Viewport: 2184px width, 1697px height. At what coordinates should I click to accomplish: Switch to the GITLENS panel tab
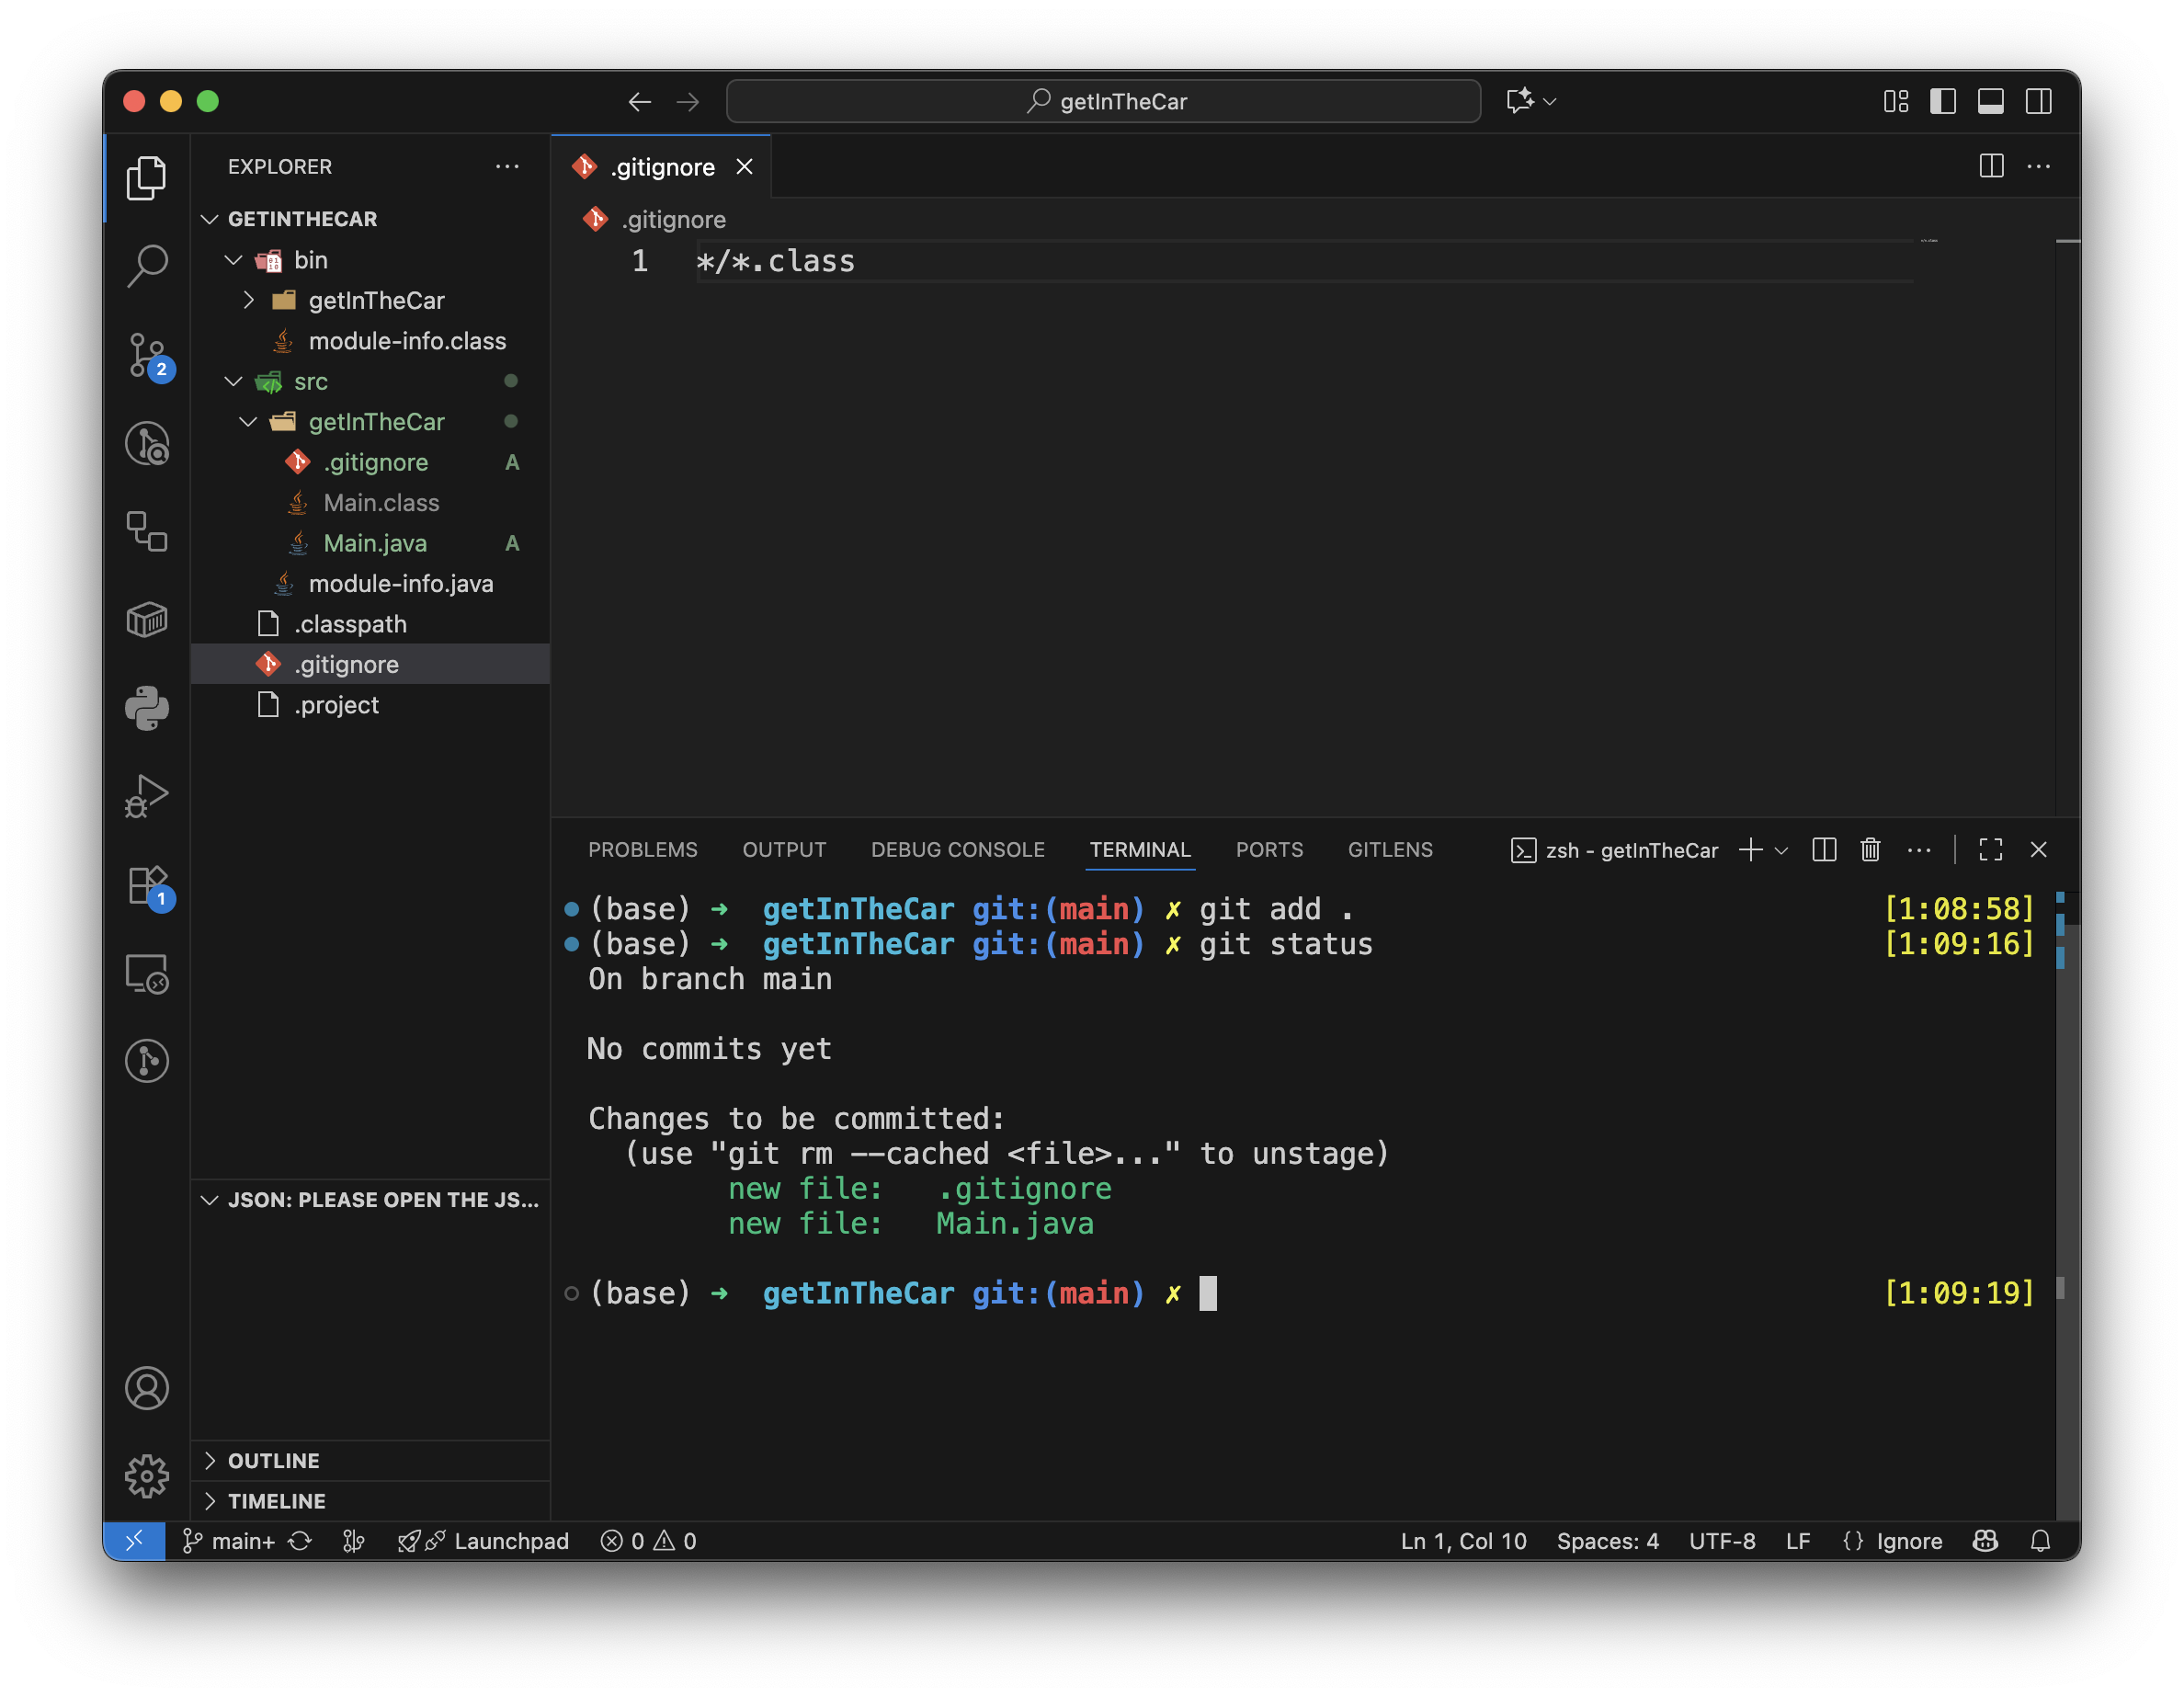(1389, 850)
